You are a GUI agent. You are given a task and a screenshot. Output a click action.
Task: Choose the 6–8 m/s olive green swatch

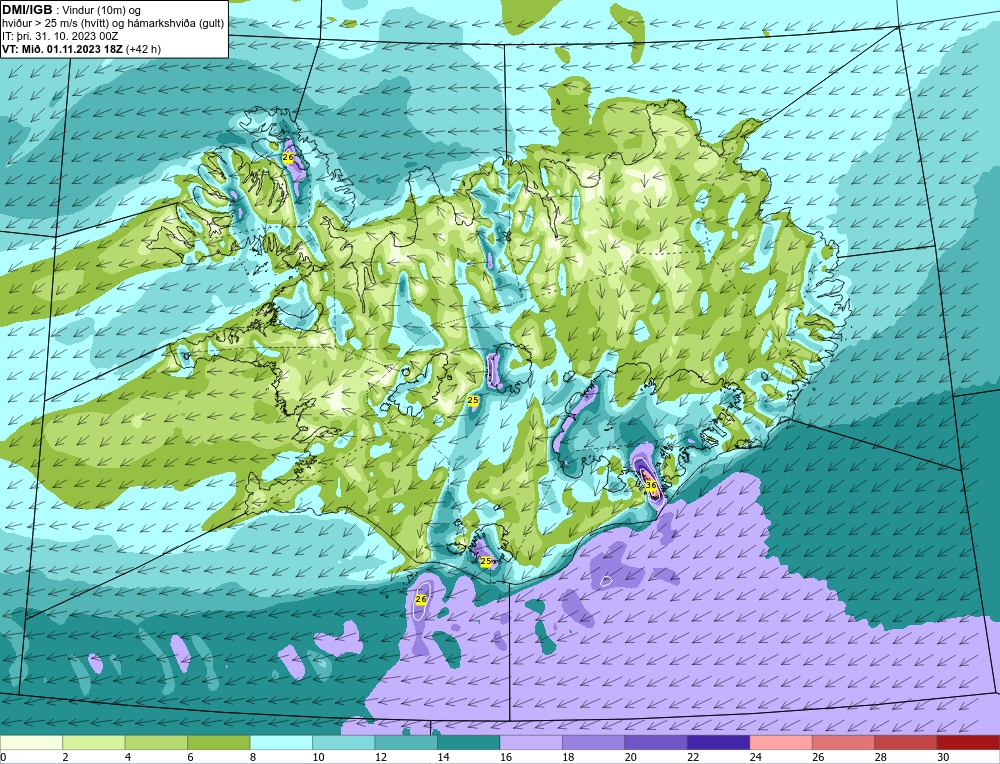click(219, 742)
